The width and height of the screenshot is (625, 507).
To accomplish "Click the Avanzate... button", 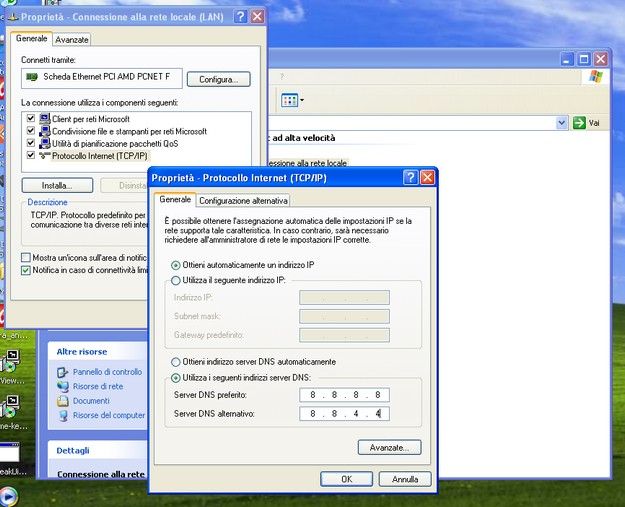I will click(x=389, y=447).
